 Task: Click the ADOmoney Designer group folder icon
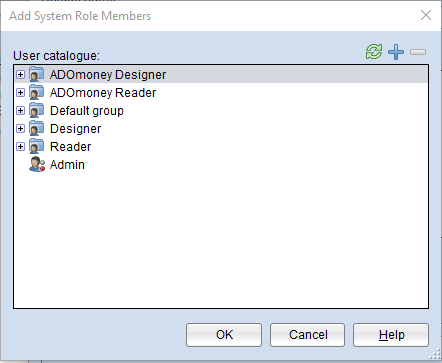click(36, 74)
